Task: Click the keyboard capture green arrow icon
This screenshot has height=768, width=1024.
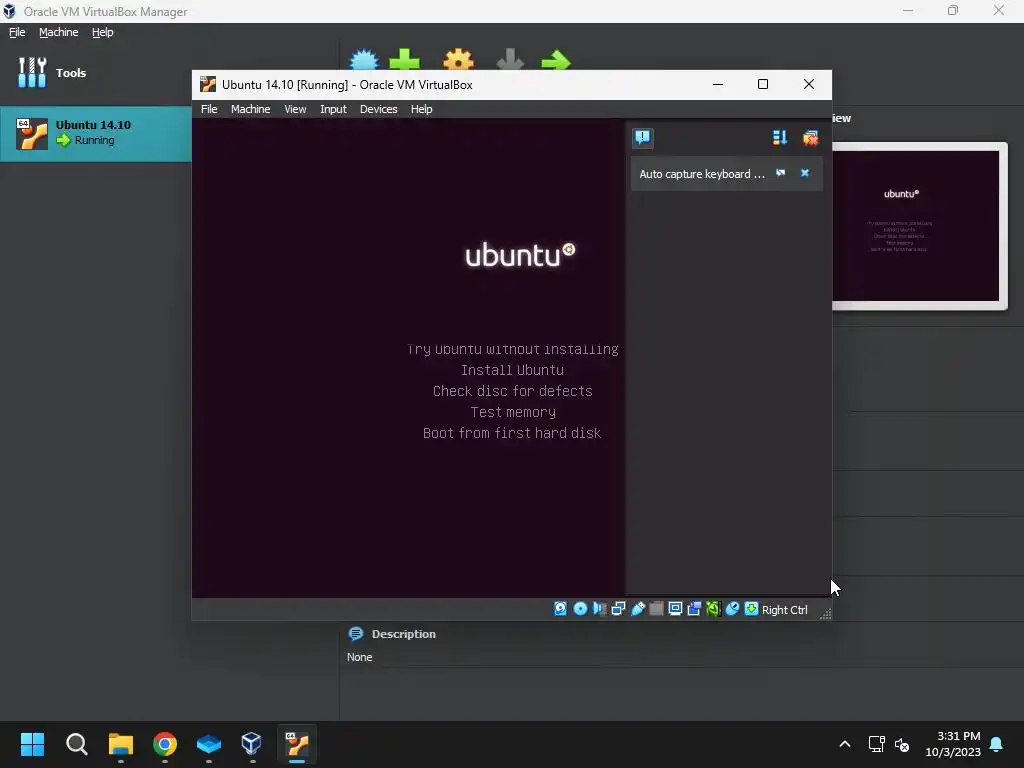Action: point(751,609)
